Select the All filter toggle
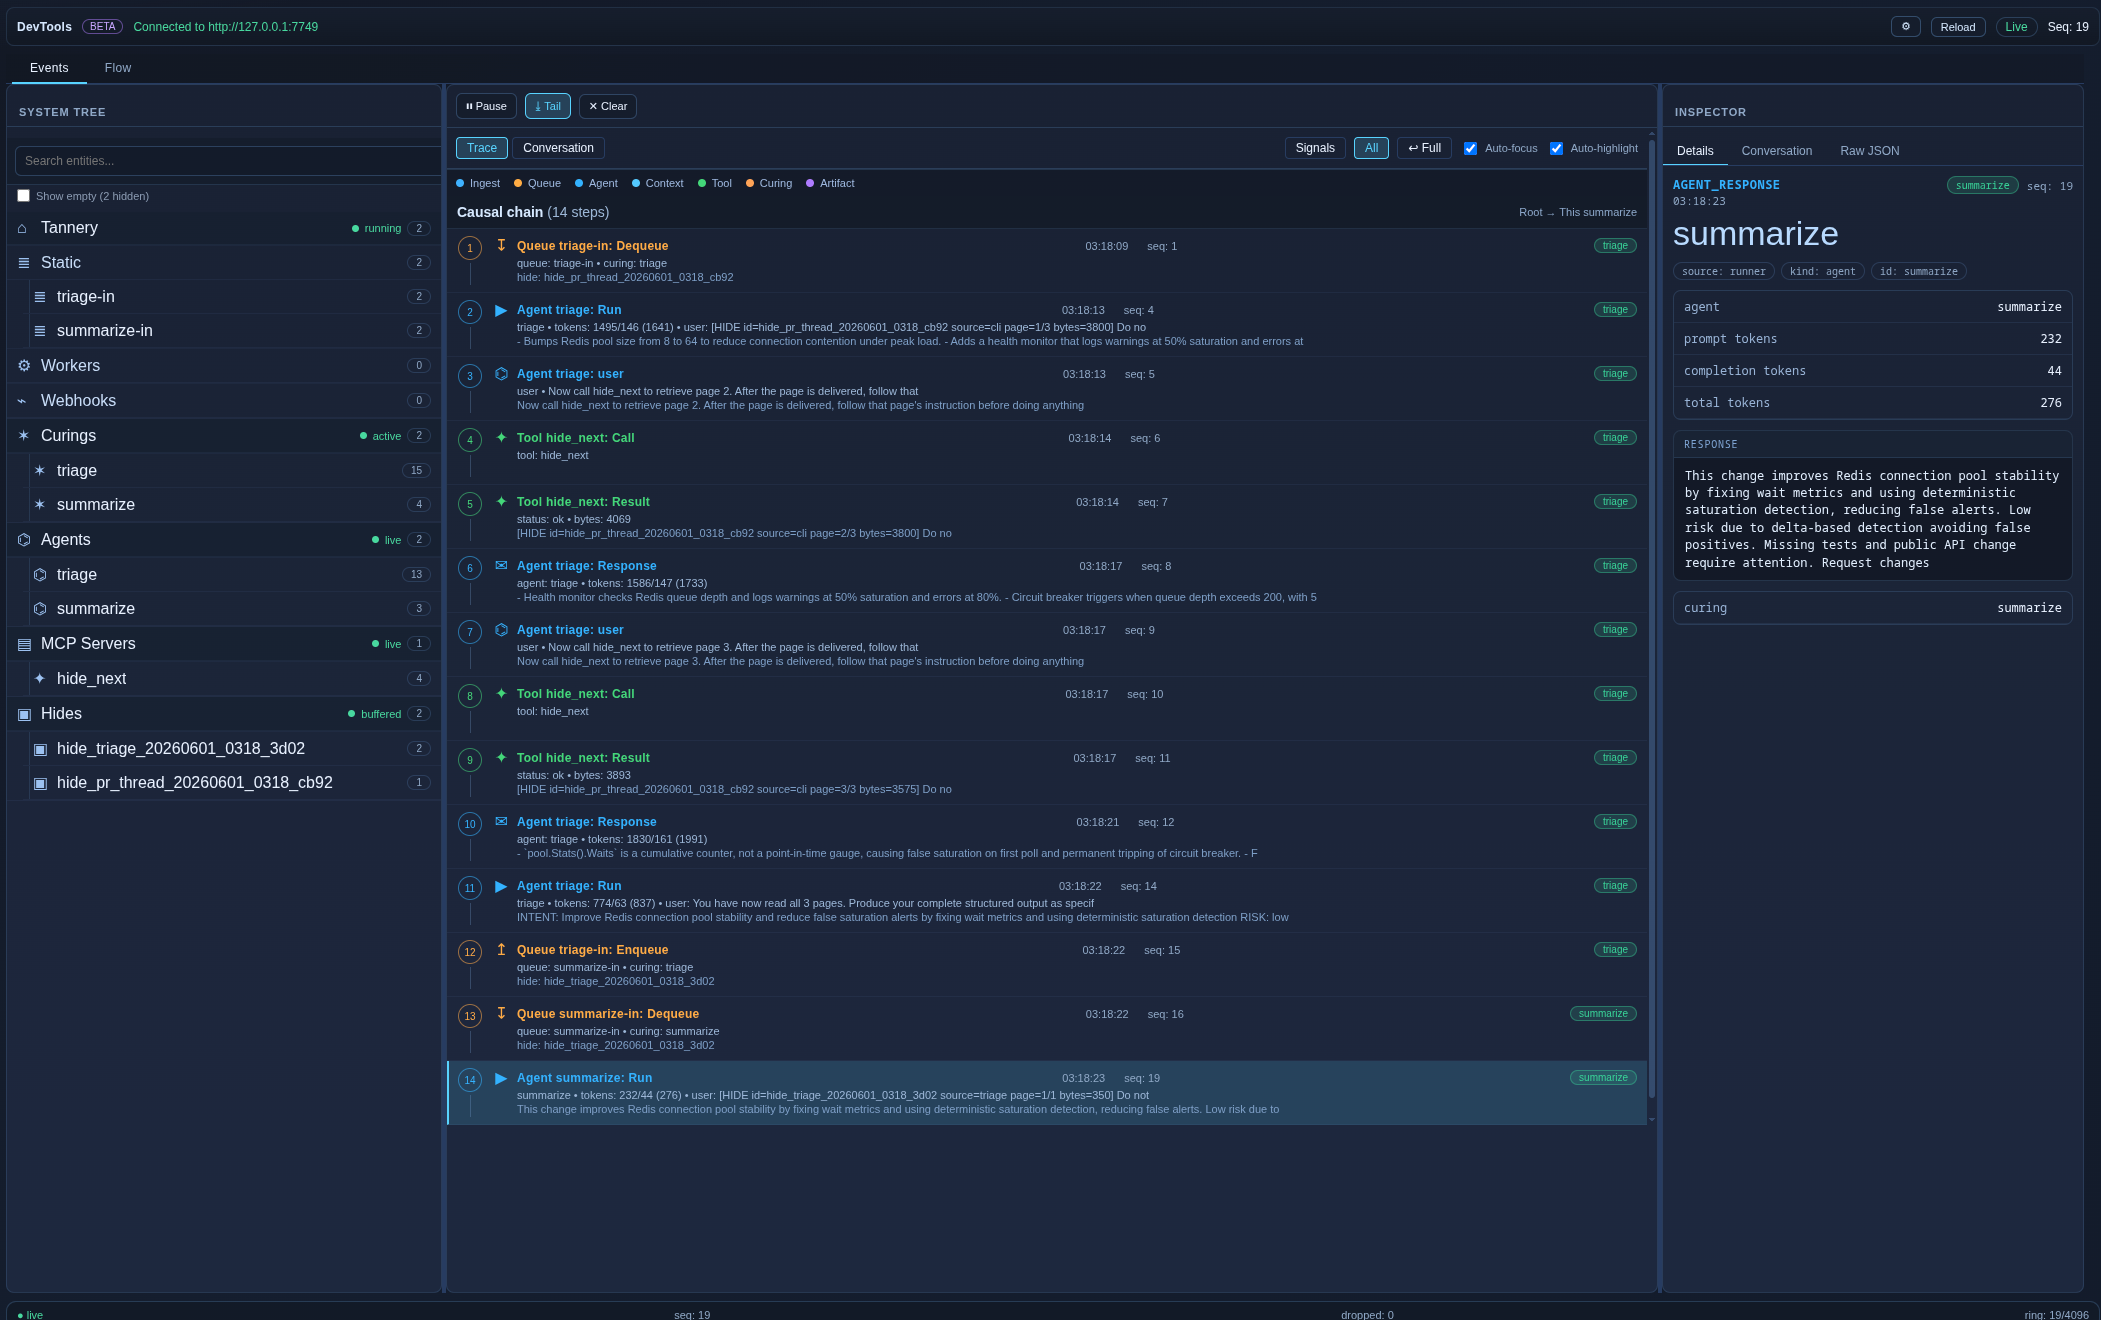The height and width of the screenshot is (1320, 2101). 1371,148
